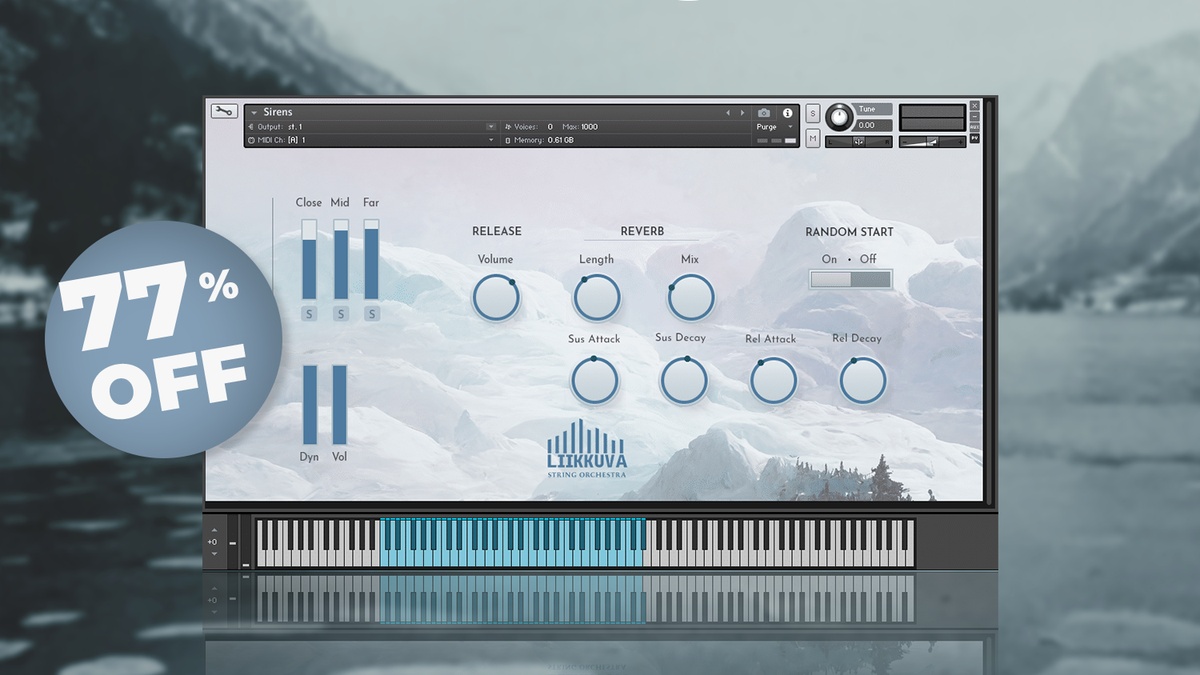The width and height of the screenshot is (1200, 675).
Task: Adjust the header output volume slider
Action: click(932, 142)
